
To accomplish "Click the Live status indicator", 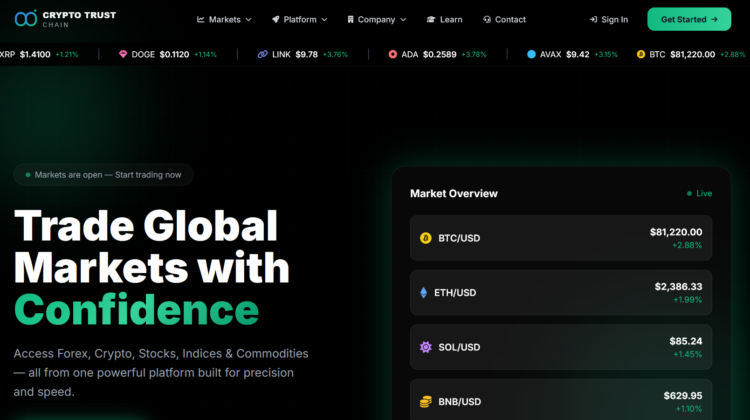I will [x=699, y=193].
